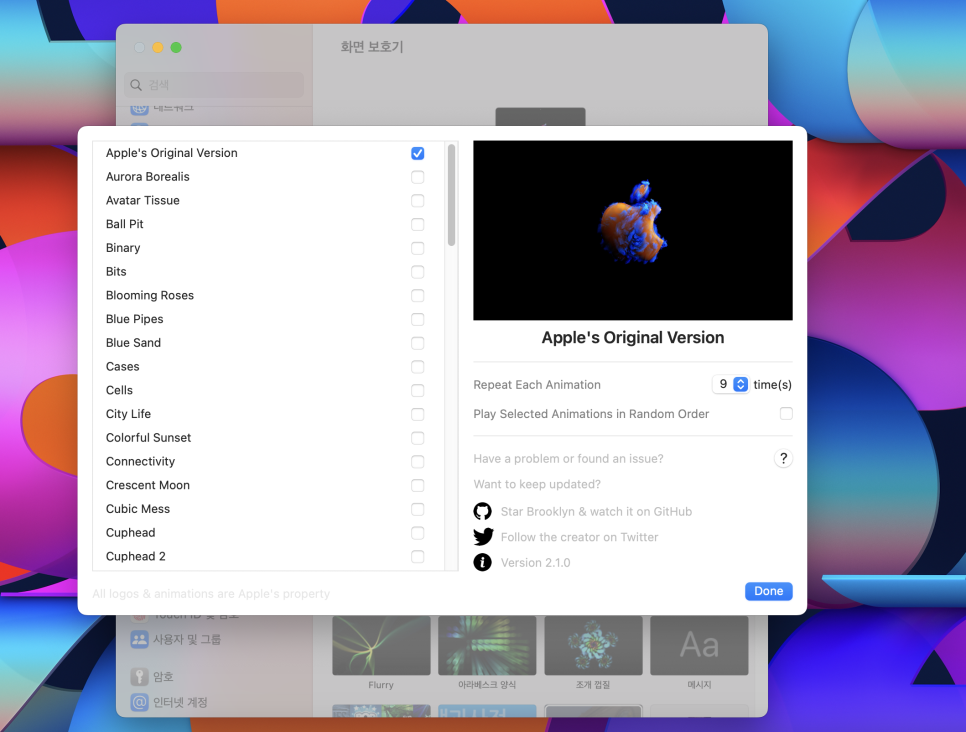
Task: Enable the Avatar Tissue checkbox
Action: tap(418, 201)
